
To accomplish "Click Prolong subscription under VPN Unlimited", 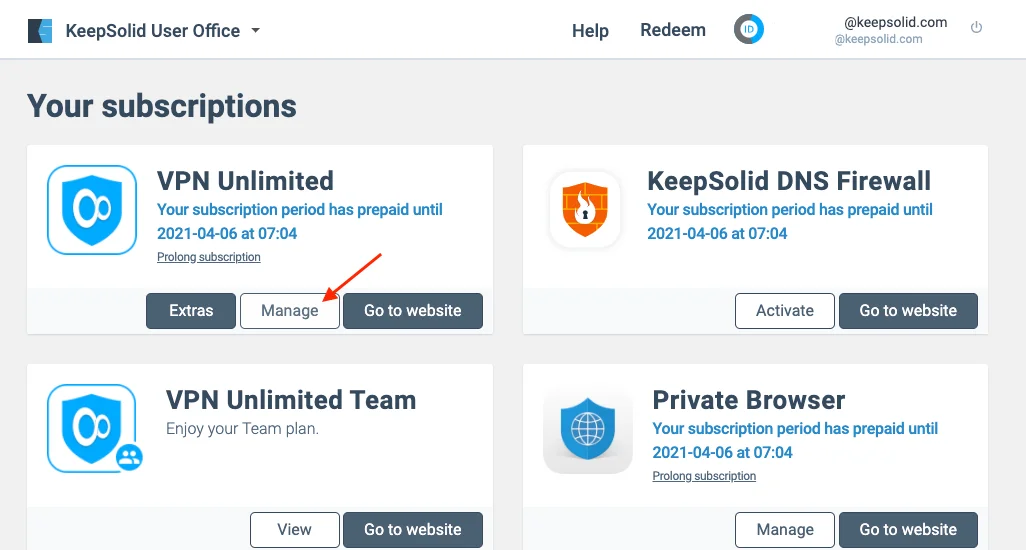I will pyautogui.click(x=209, y=257).
